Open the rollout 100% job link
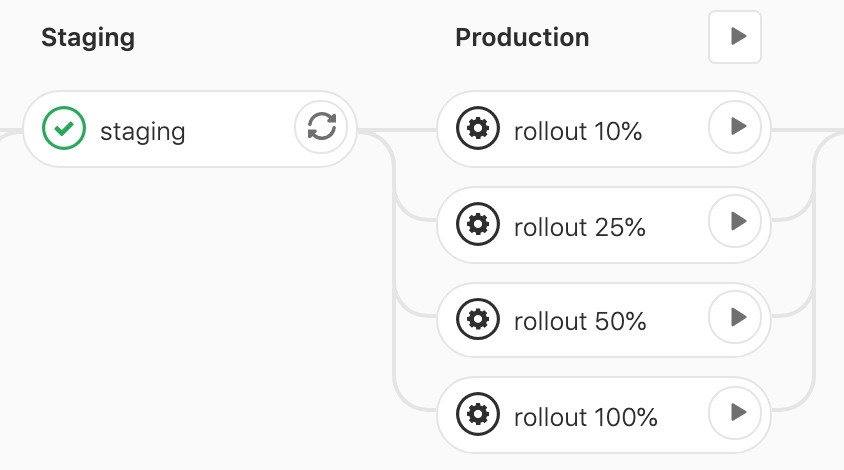This screenshot has height=470, width=844. 585,417
